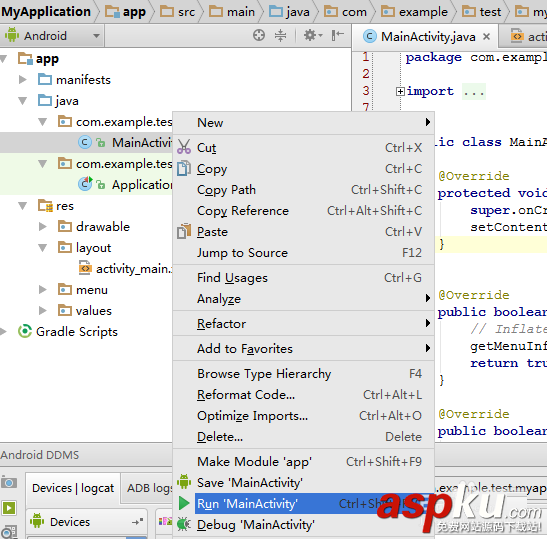
Task: Choose Jump to Source
Action: (304, 253)
